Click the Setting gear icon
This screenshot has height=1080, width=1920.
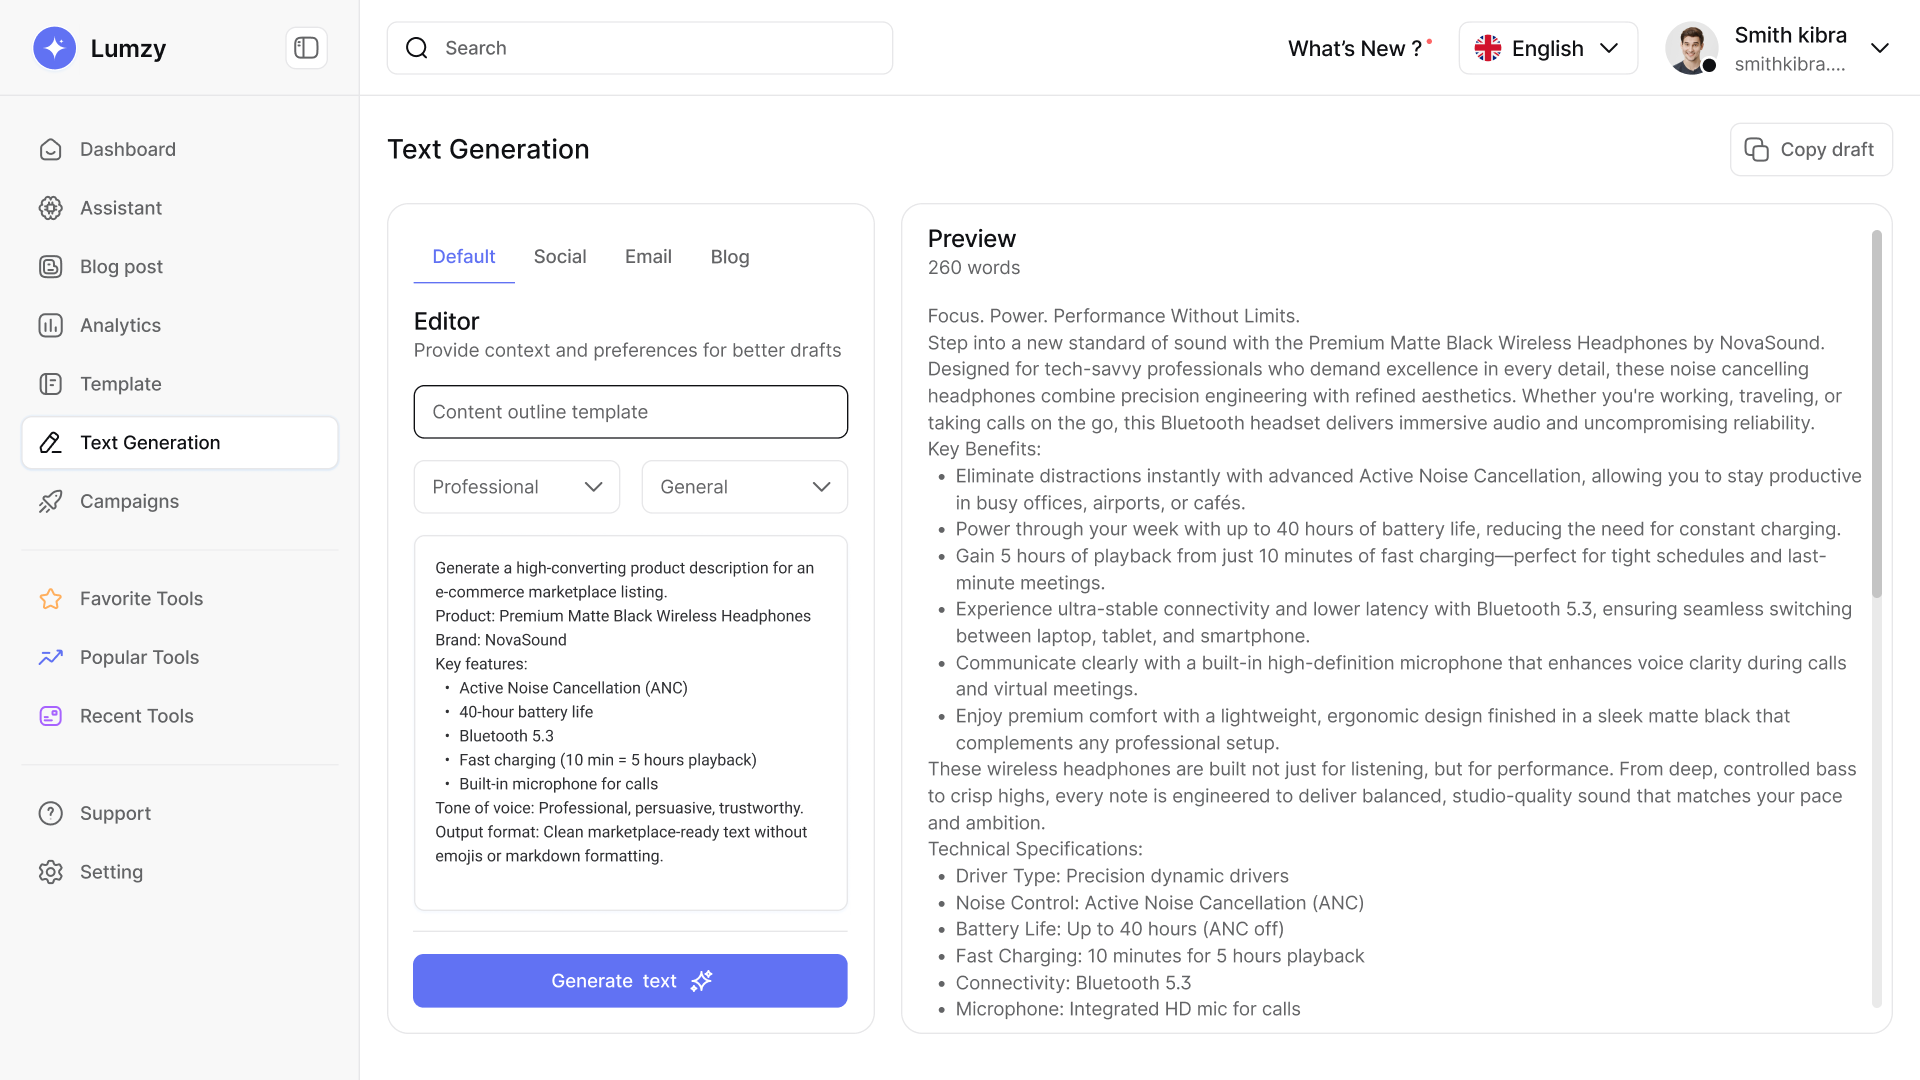(x=51, y=872)
